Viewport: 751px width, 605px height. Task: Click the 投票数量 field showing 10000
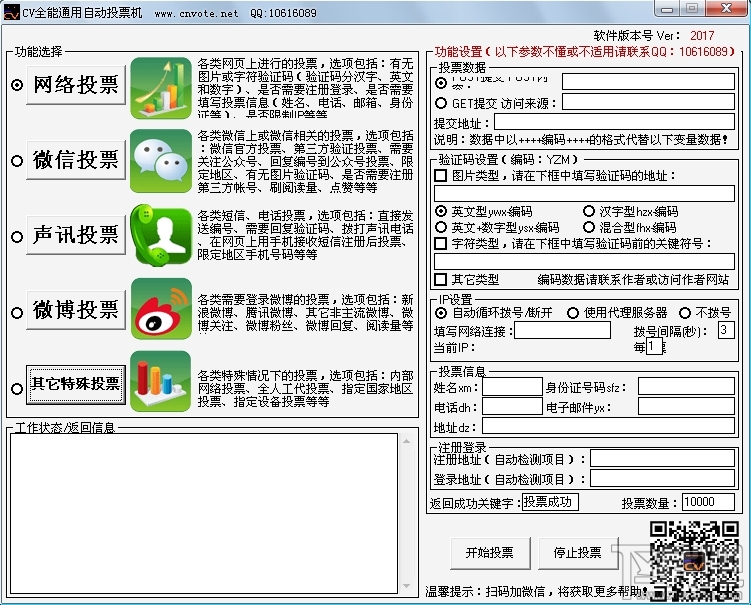[x=708, y=502]
